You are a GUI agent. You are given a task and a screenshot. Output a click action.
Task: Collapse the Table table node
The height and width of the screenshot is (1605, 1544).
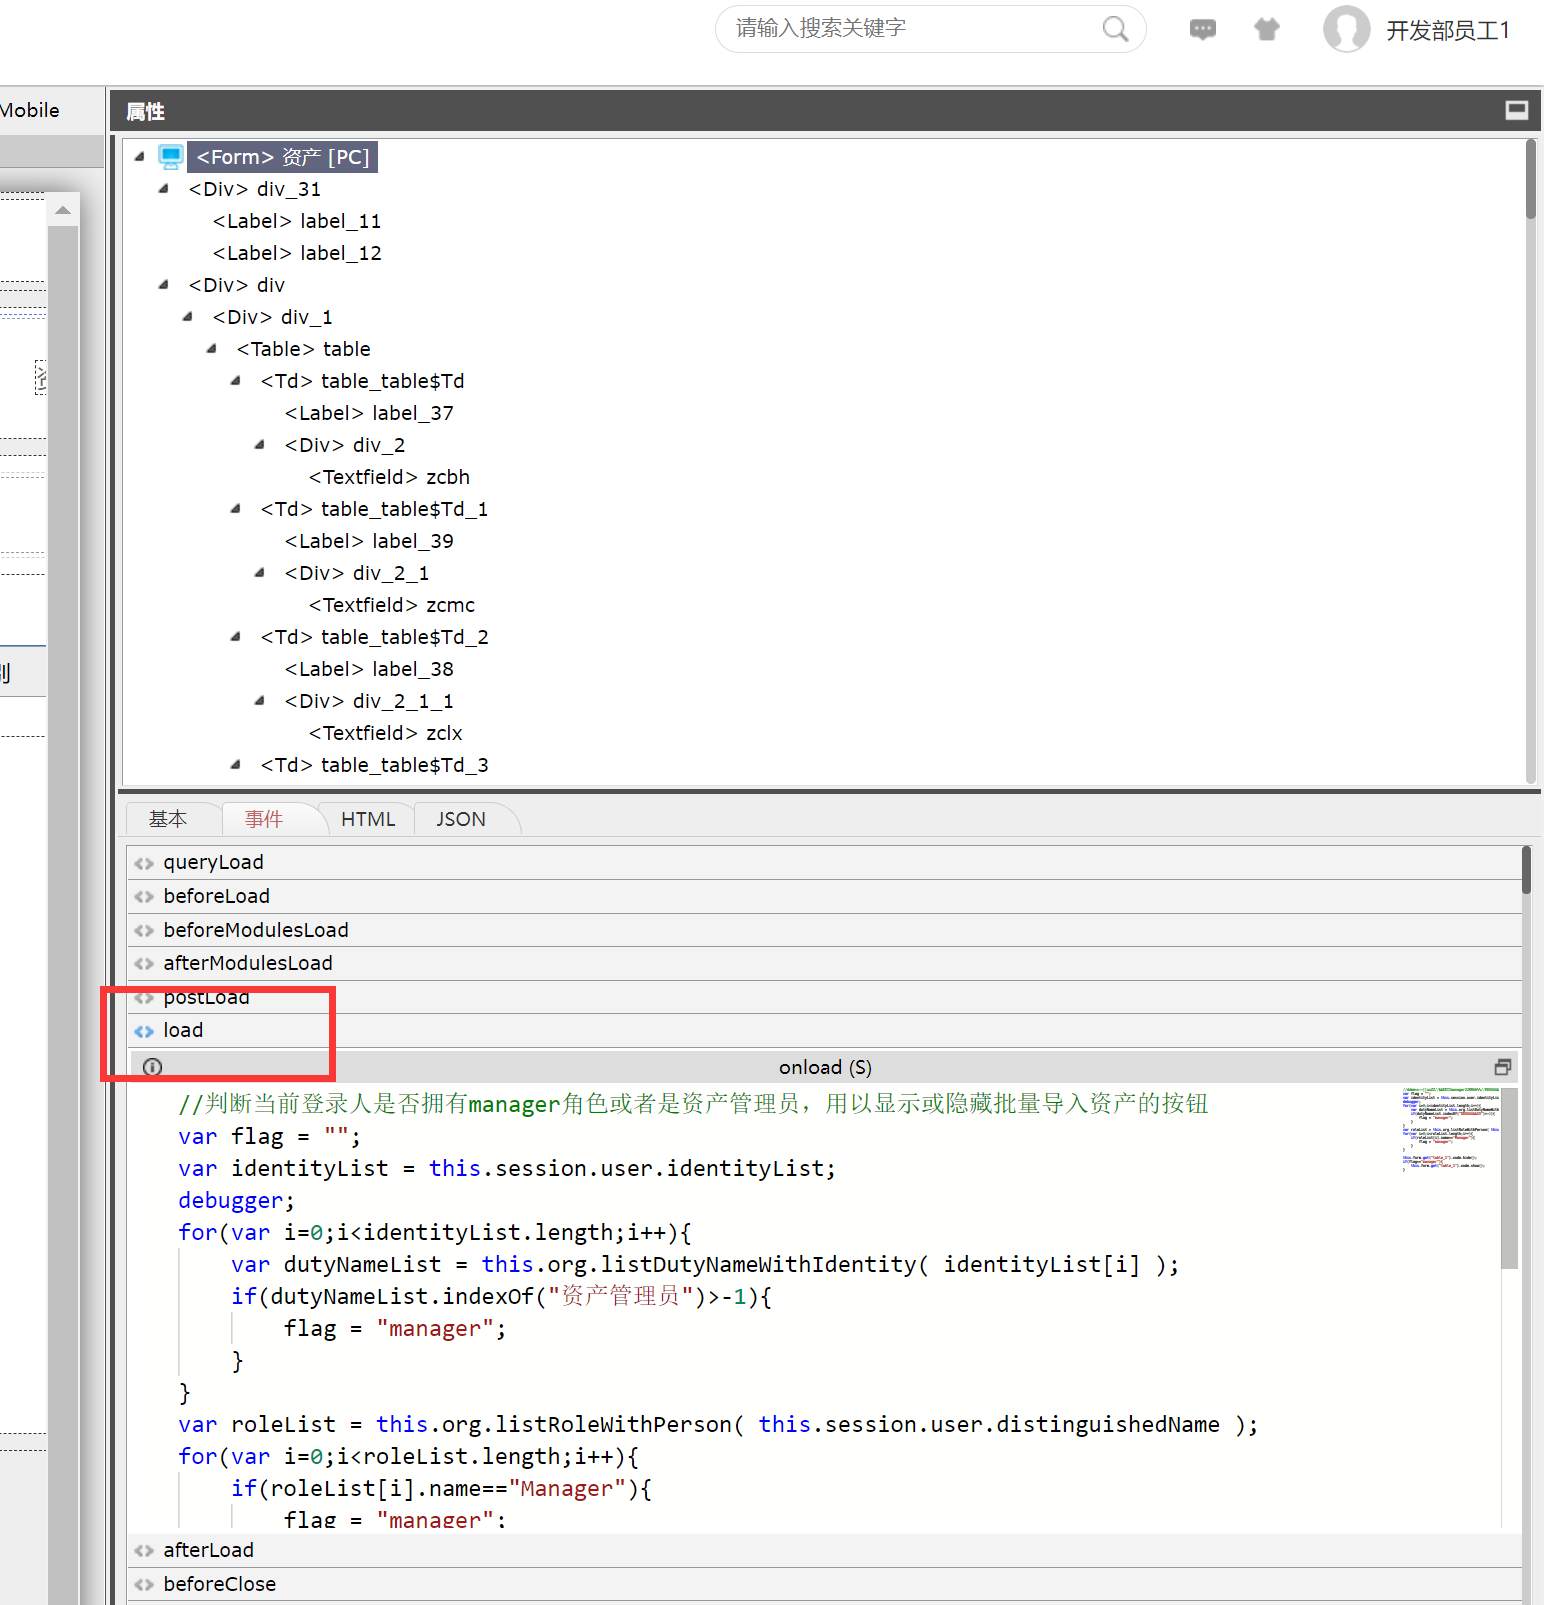(x=212, y=349)
